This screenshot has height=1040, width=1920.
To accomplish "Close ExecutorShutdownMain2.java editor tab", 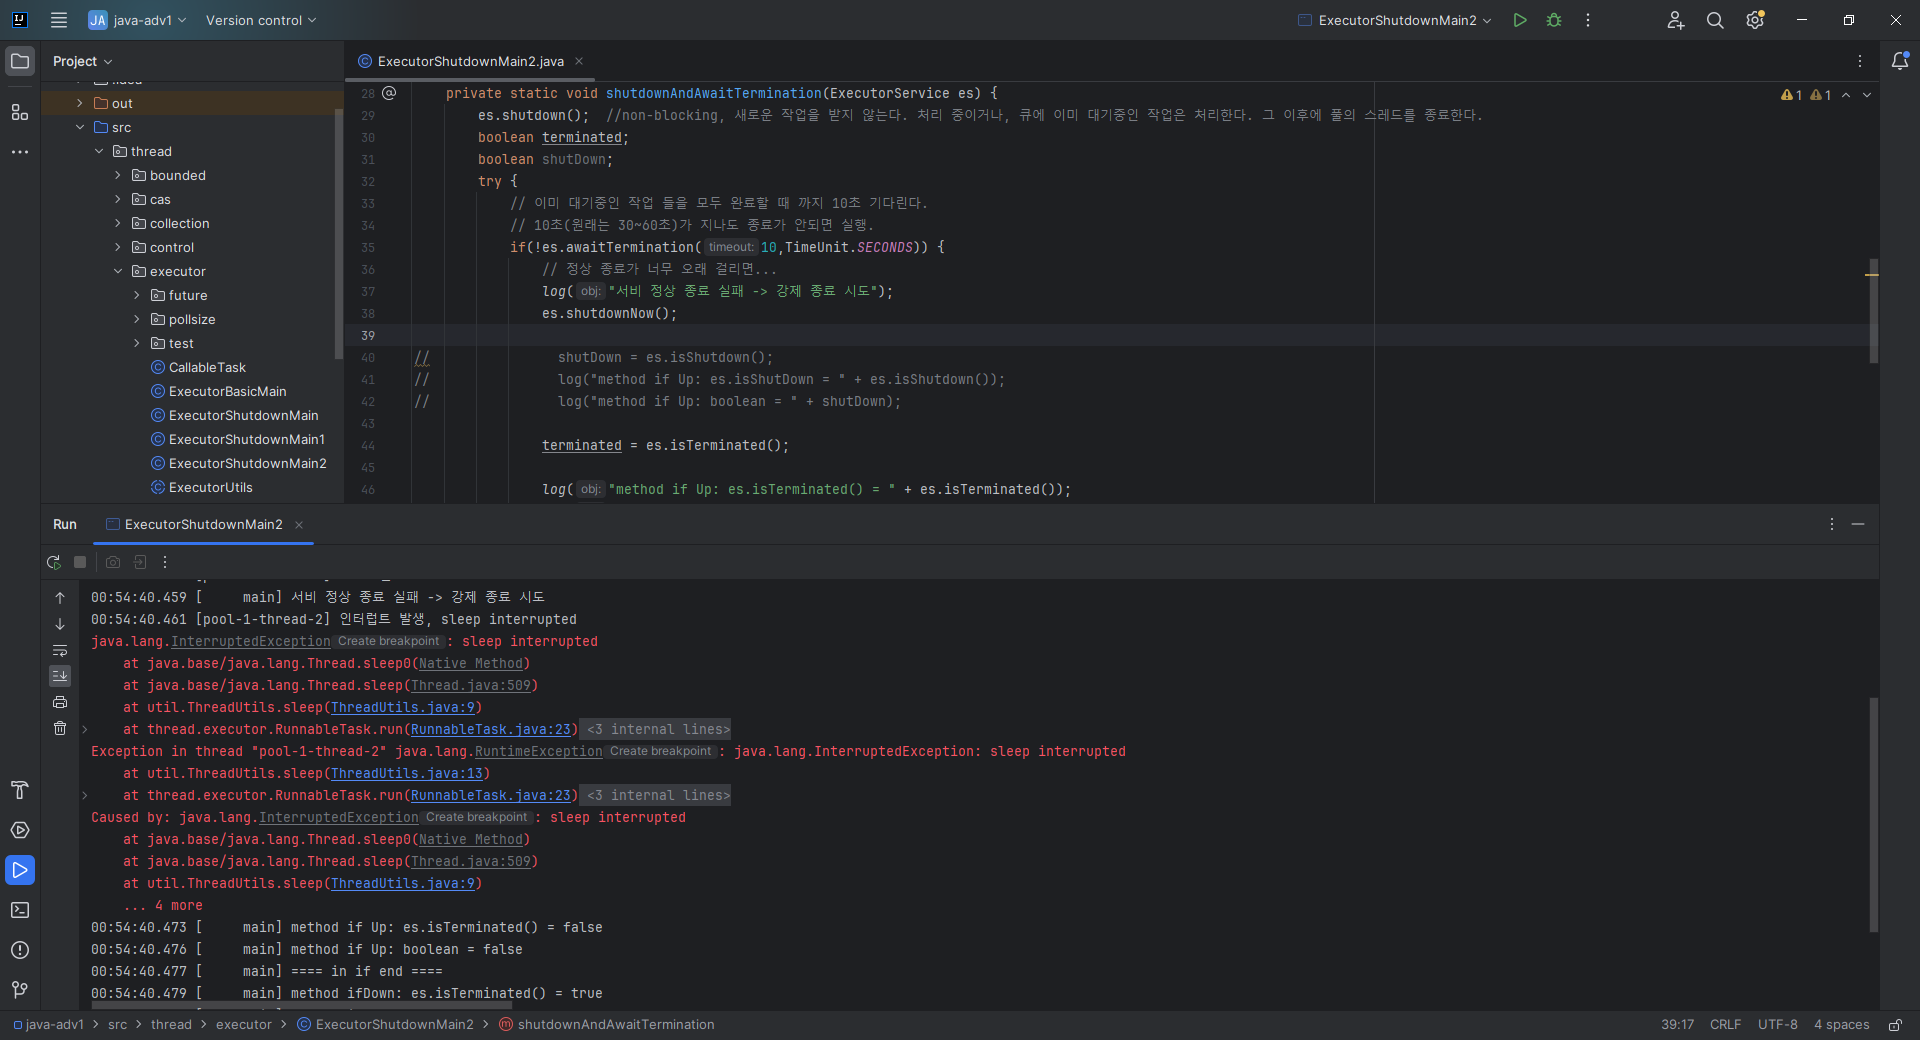I will pos(579,61).
